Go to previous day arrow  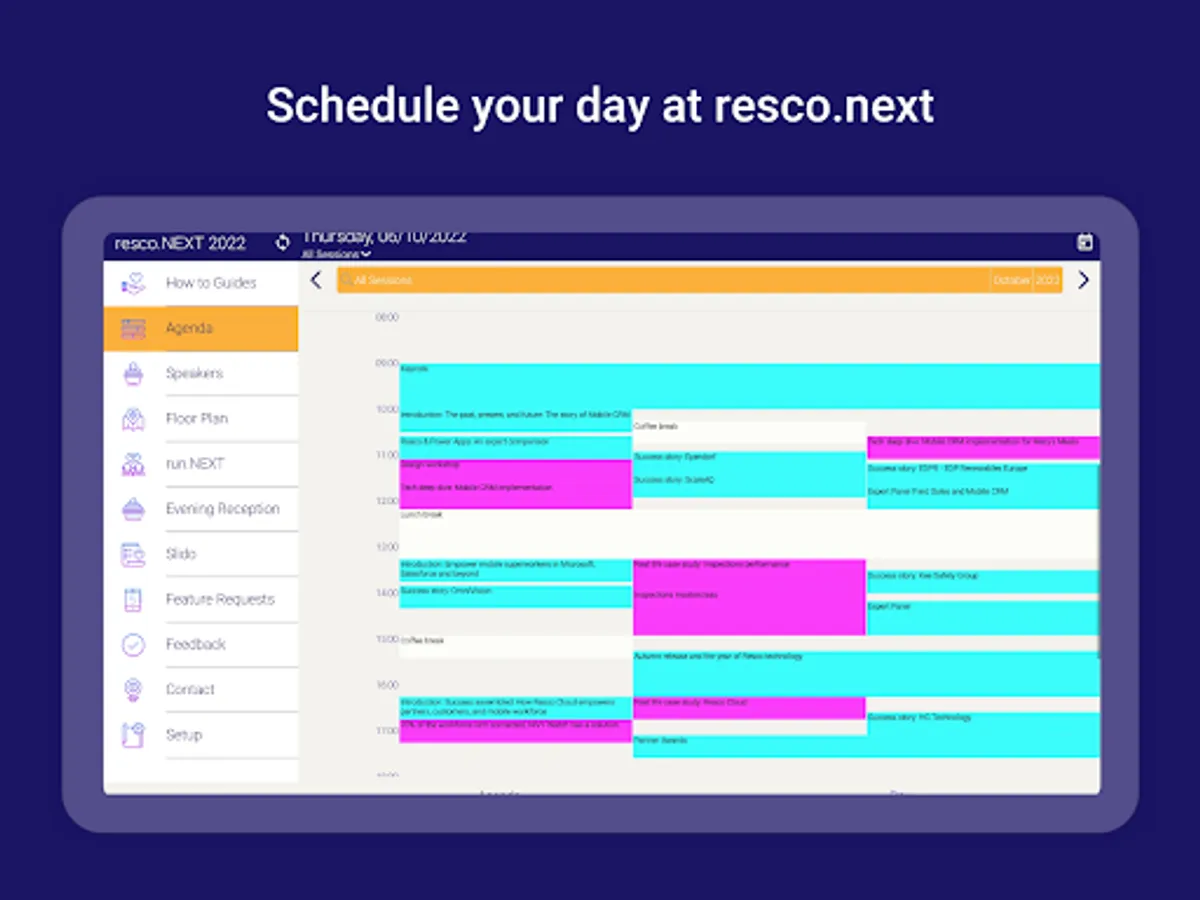[x=316, y=280]
